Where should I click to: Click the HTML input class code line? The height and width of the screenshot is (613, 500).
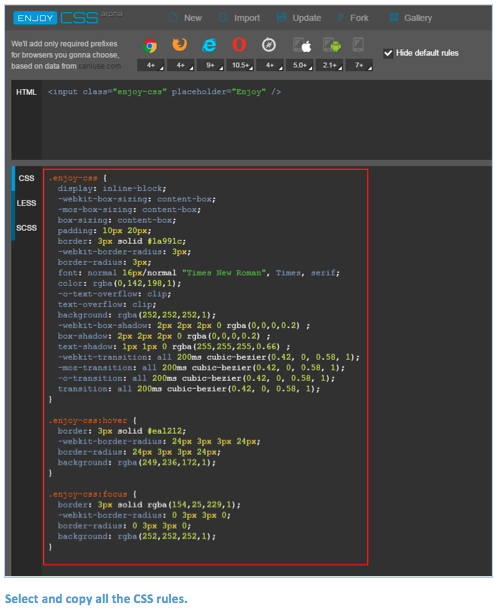click(164, 92)
